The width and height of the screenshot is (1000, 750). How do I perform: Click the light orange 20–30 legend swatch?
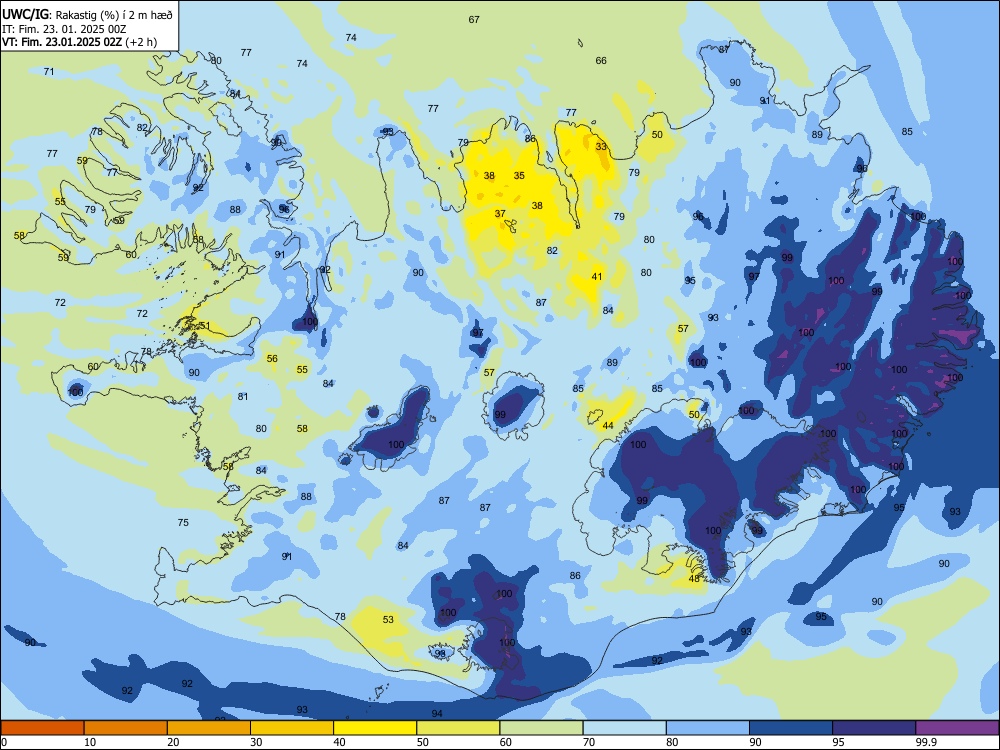click(209, 728)
